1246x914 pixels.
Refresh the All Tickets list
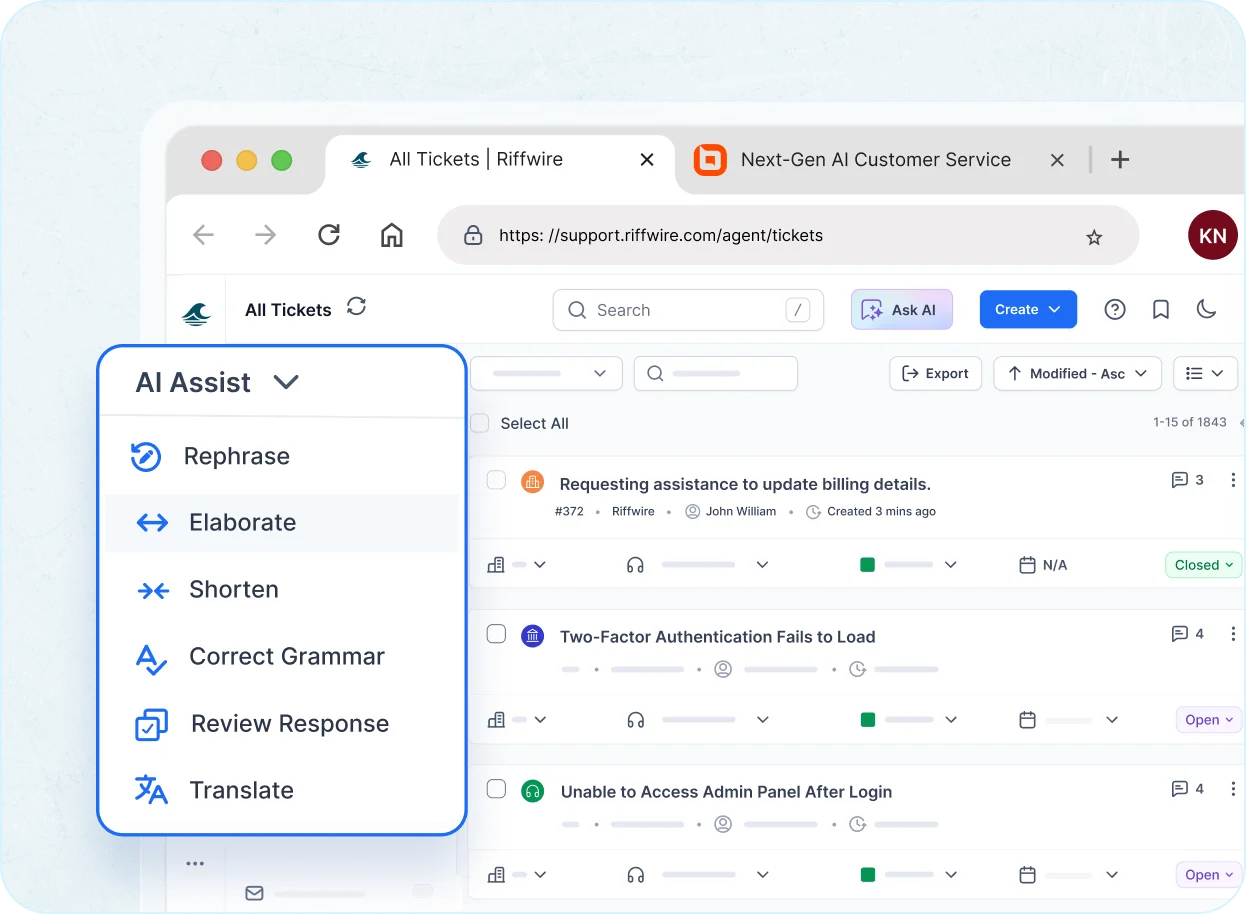click(356, 306)
